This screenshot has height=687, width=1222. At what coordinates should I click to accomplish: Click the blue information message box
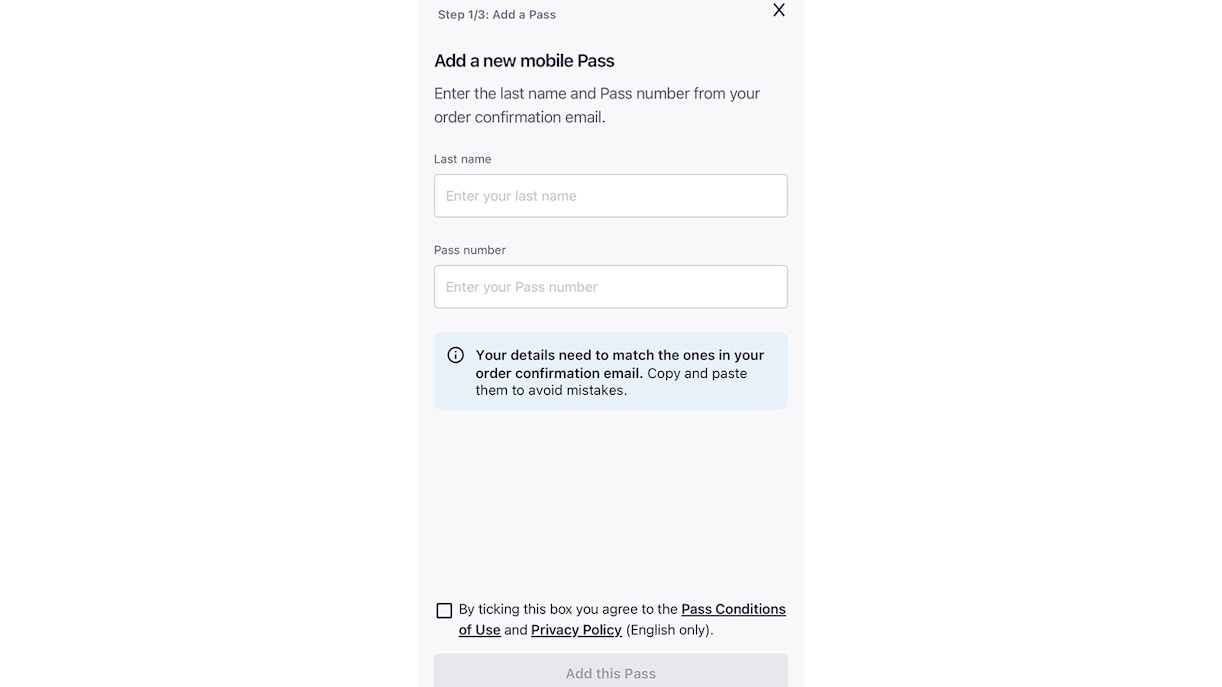pyautogui.click(x=610, y=370)
